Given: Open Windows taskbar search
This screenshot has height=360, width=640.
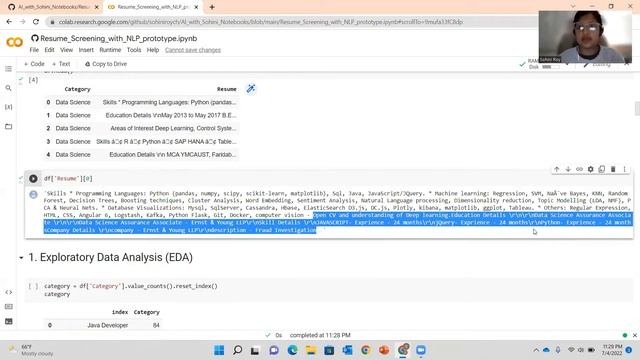Looking at the screenshot, I should (x=237, y=350).
